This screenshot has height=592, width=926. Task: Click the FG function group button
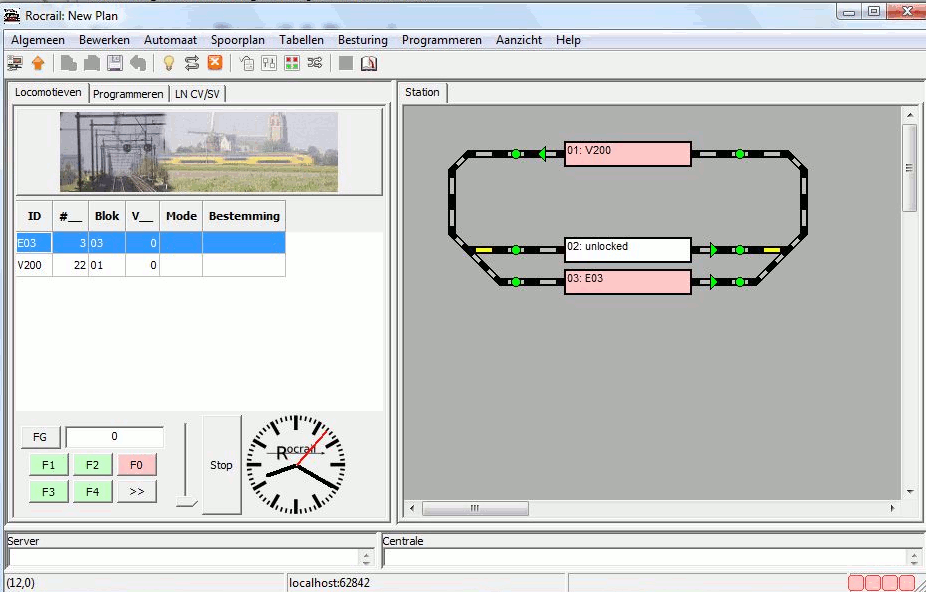[40, 437]
